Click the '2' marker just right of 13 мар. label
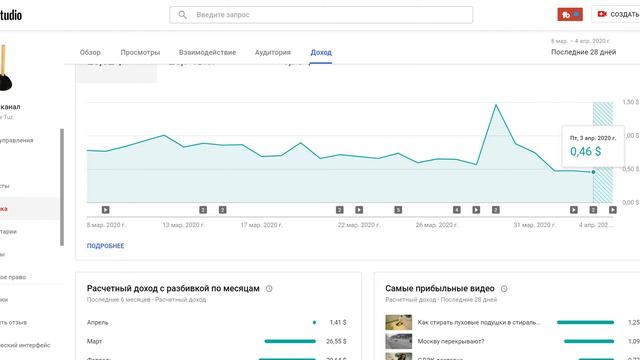The height and width of the screenshot is (360, 640). [x=203, y=210]
